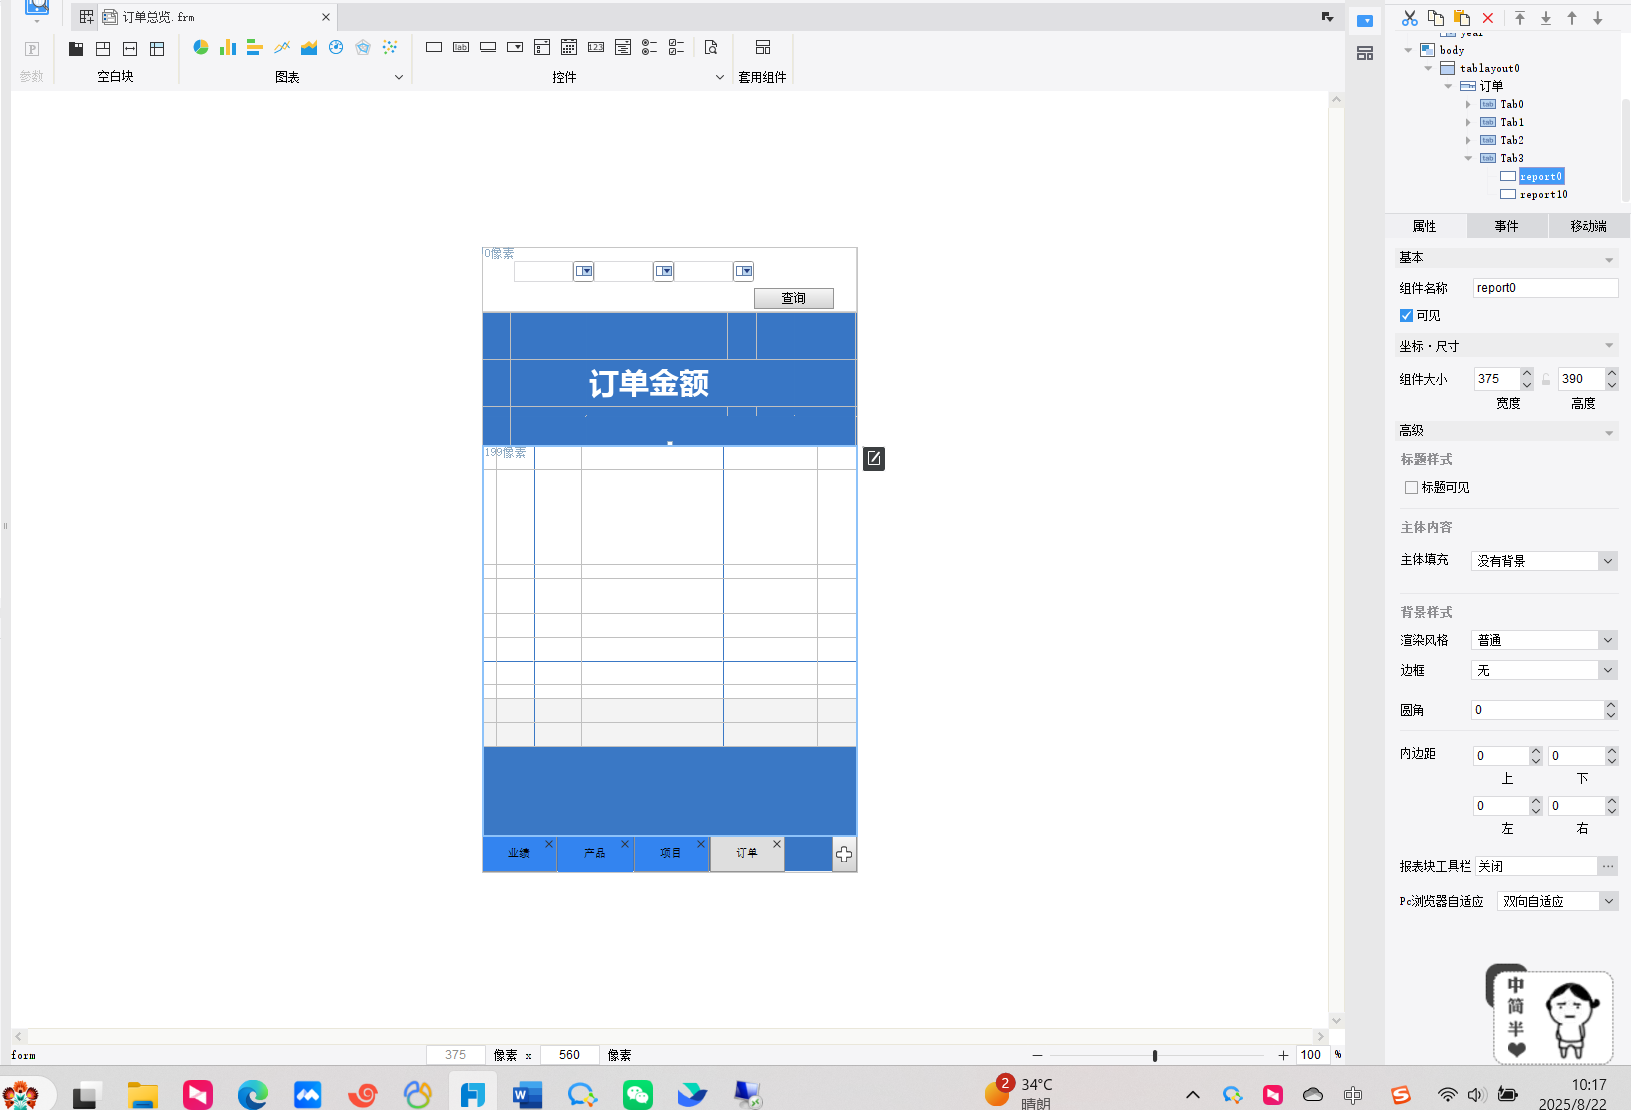The image size is (1631, 1110).
Task: Select tablayout0 in the component tree
Action: [1489, 68]
